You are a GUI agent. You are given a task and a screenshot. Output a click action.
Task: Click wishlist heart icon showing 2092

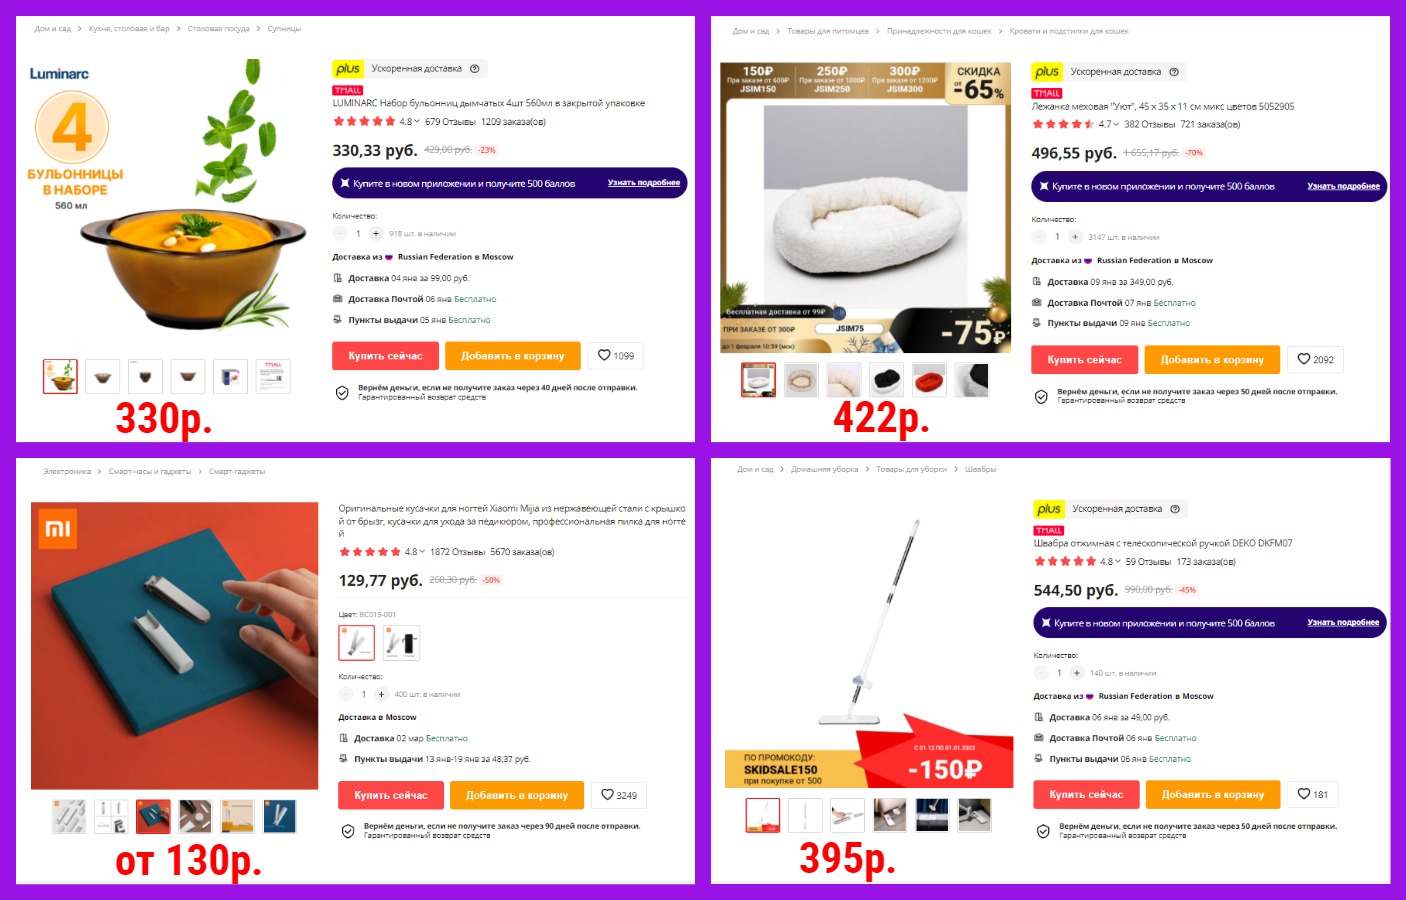coord(1315,359)
